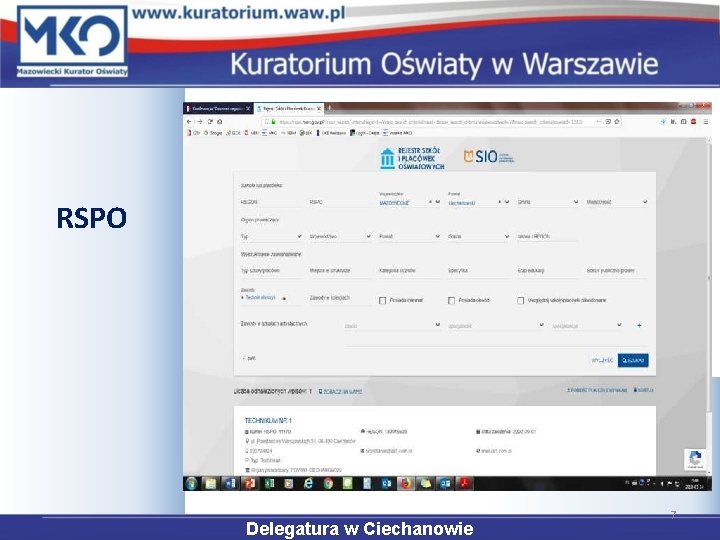Expand the Miejscowość dropdown
The width and height of the screenshot is (720, 540).
[x=617, y=202]
